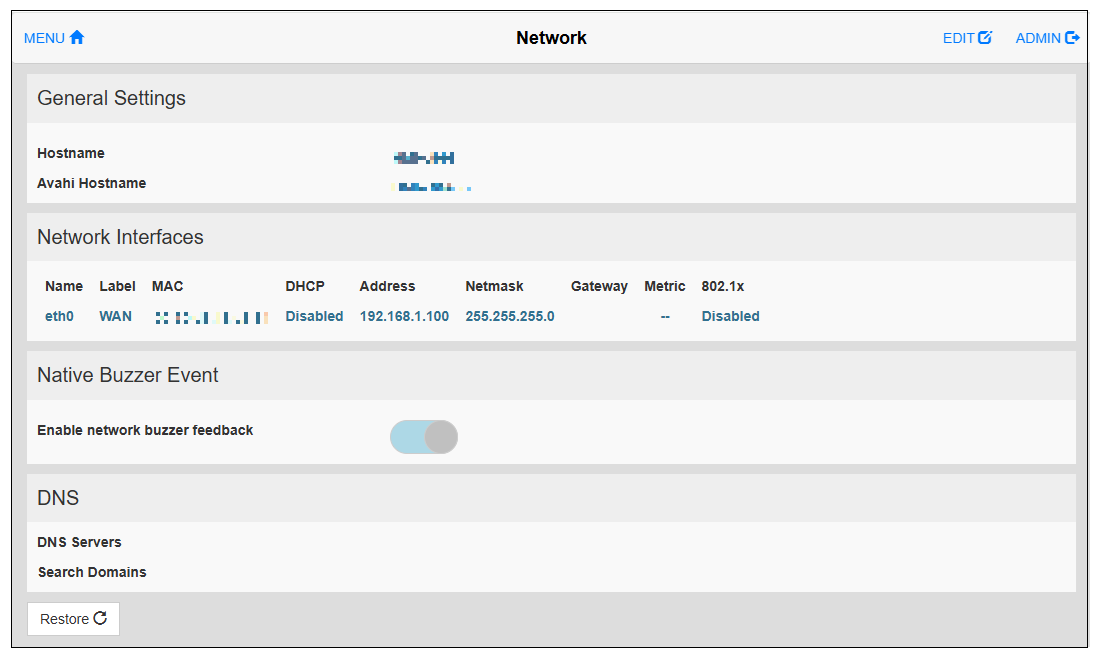1101x659 pixels.
Task: Click the edit pencil icon
Action: pyautogui.click(x=985, y=38)
